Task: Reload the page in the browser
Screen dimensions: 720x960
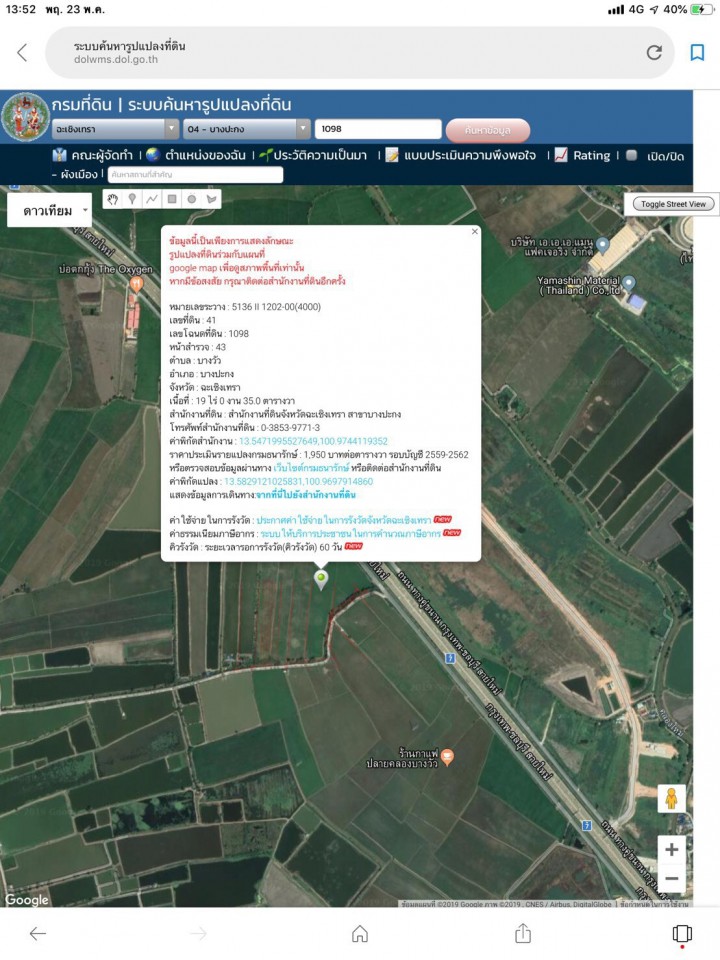Action: tap(654, 53)
